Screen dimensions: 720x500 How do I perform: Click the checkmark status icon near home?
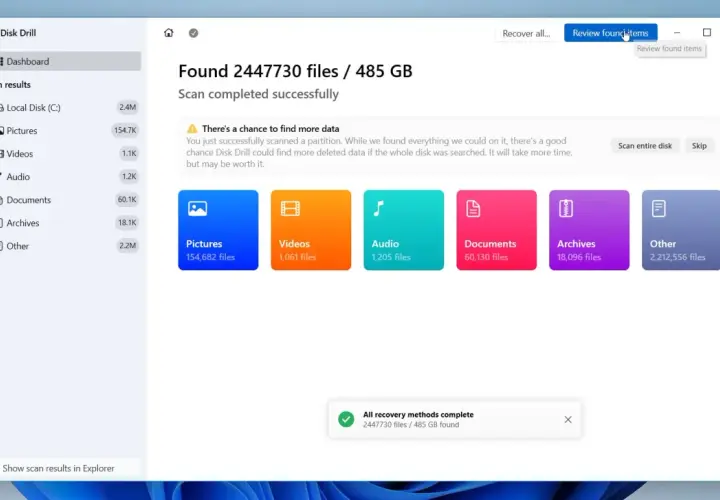click(x=193, y=33)
